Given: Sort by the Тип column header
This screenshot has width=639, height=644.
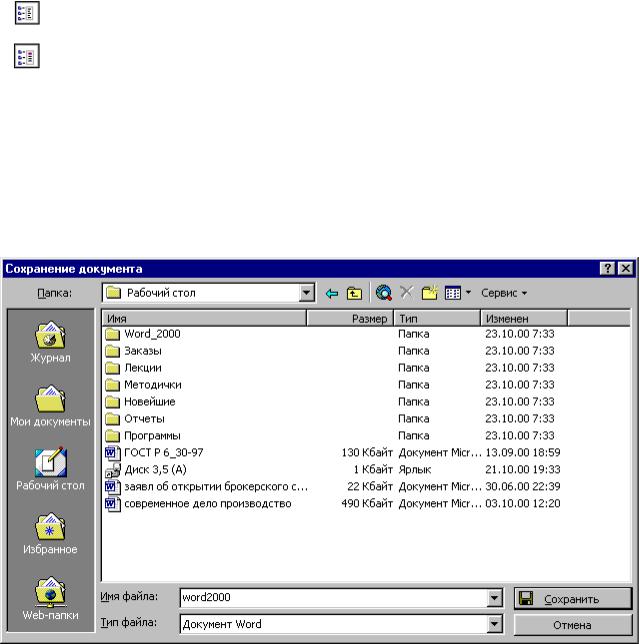Looking at the screenshot, I should 437,318.
